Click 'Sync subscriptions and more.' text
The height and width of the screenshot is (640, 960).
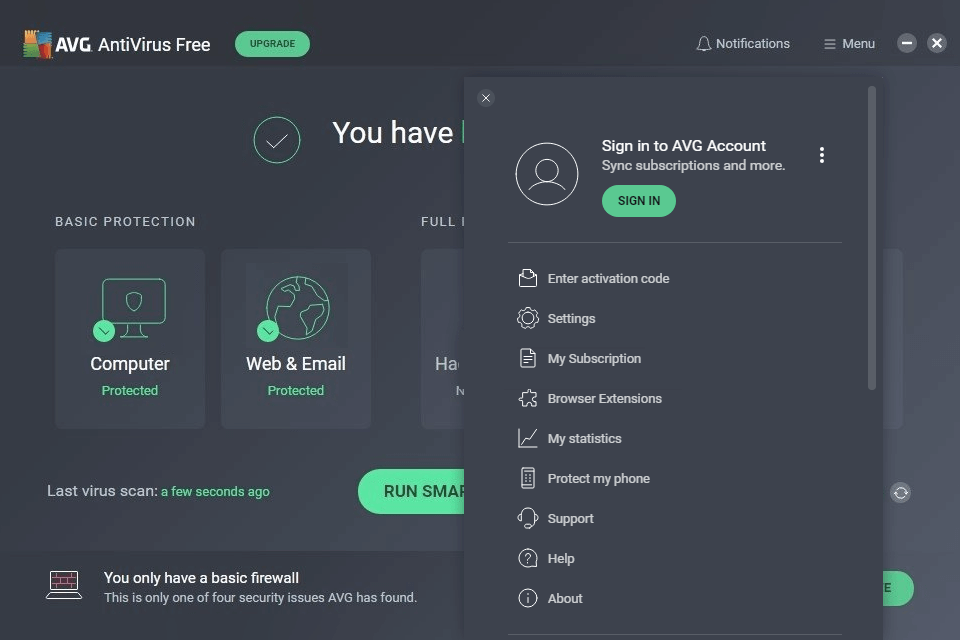pos(693,165)
